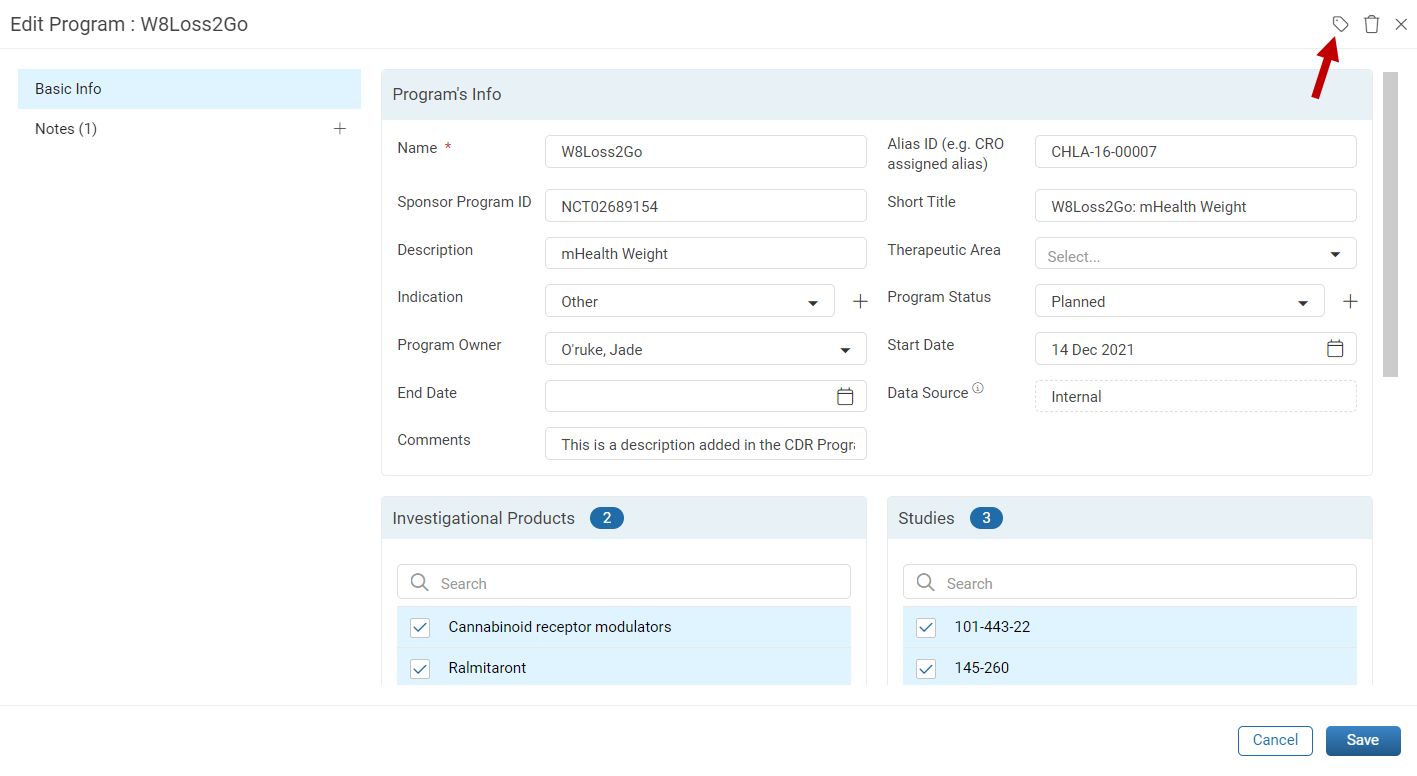Click Save button
Image resolution: width=1417 pixels, height=776 pixels.
pos(1363,740)
